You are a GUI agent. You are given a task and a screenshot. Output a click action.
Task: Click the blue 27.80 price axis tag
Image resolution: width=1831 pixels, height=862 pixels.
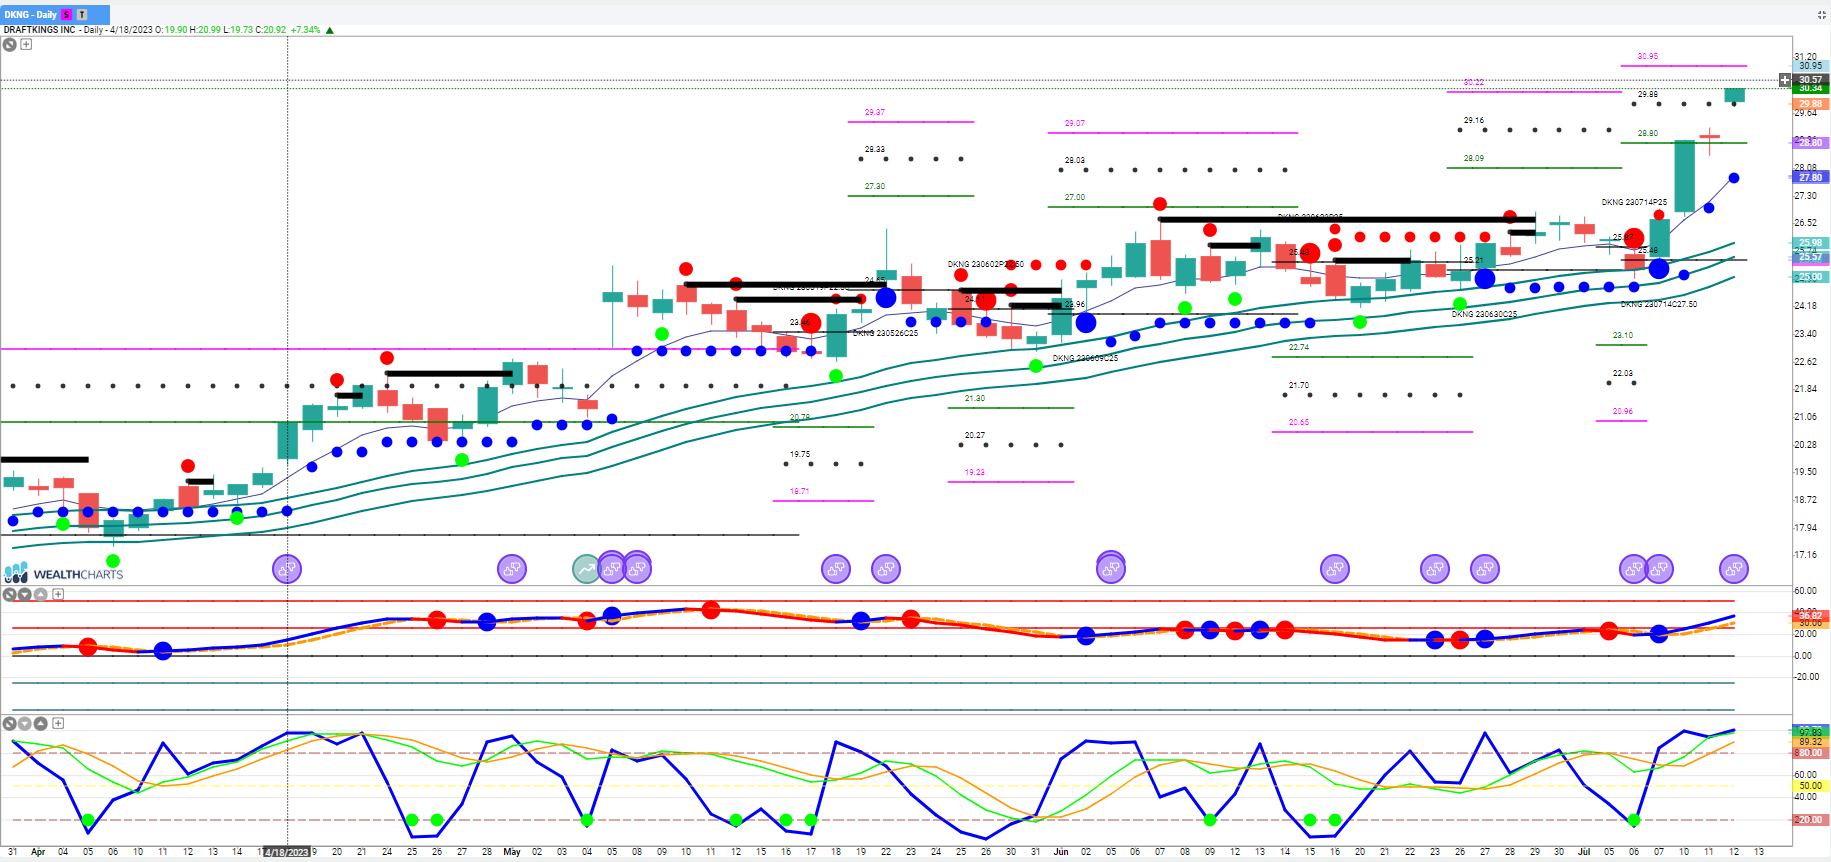1811,177
